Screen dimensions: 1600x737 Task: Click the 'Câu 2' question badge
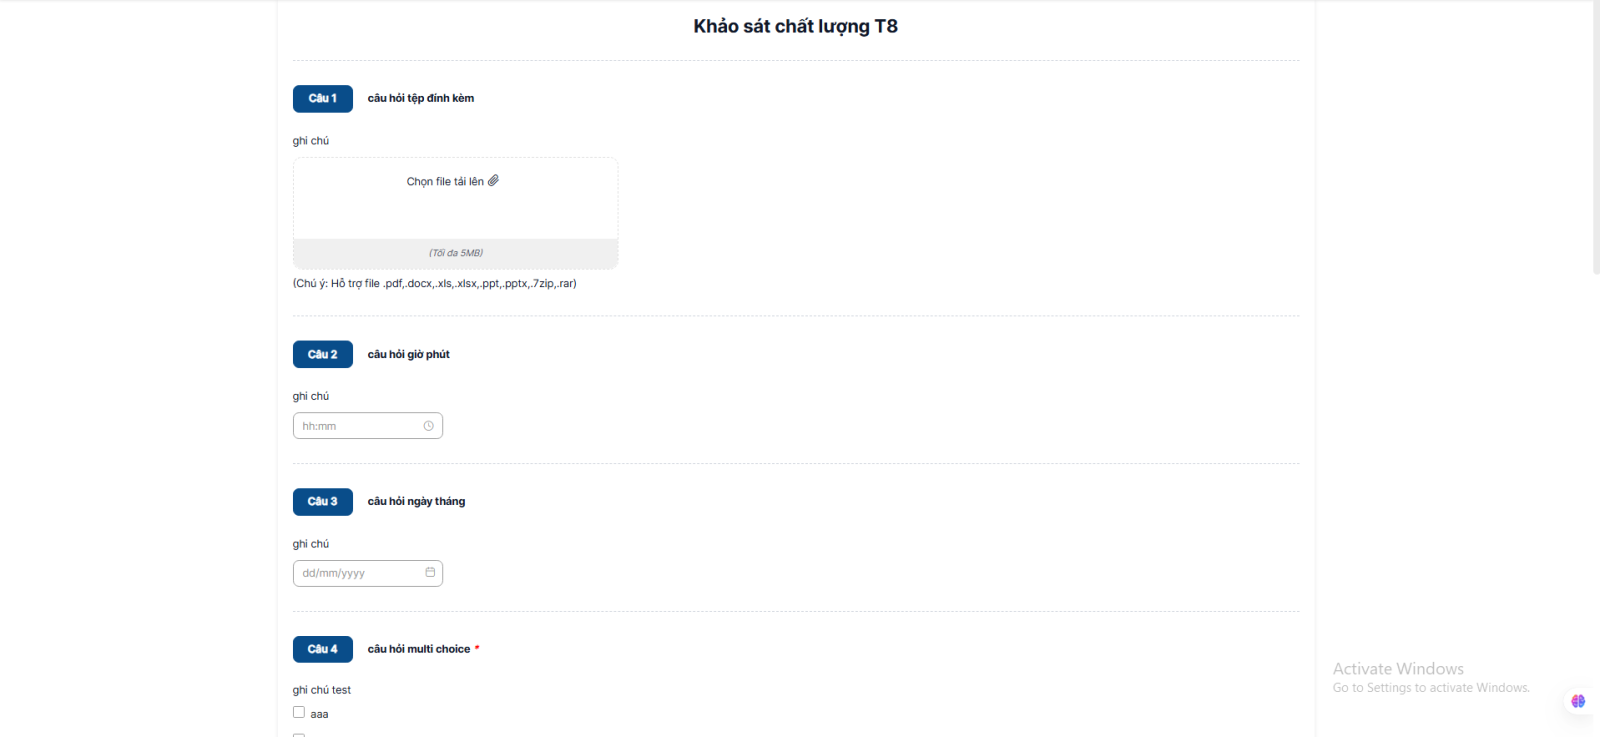[x=322, y=354]
